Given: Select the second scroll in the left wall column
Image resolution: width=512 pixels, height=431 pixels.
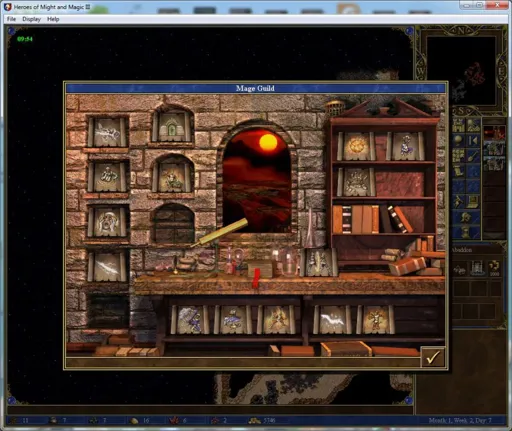Looking at the screenshot, I should click(x=107, y=177).
